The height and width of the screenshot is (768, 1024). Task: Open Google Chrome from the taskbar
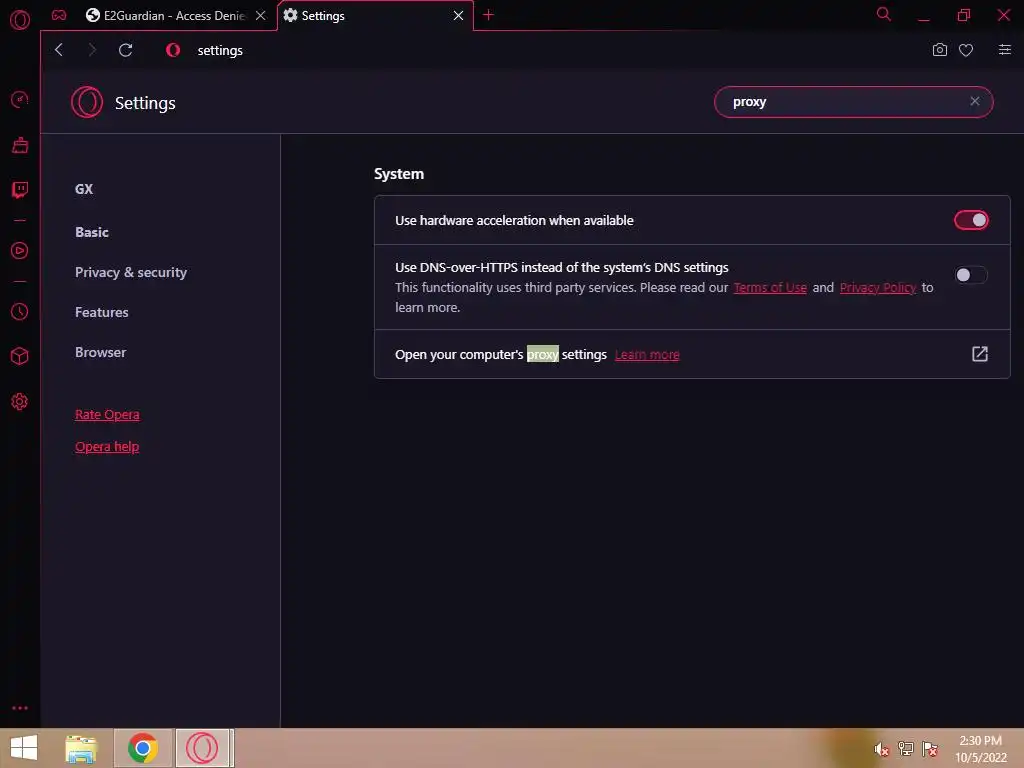(143, 748)
